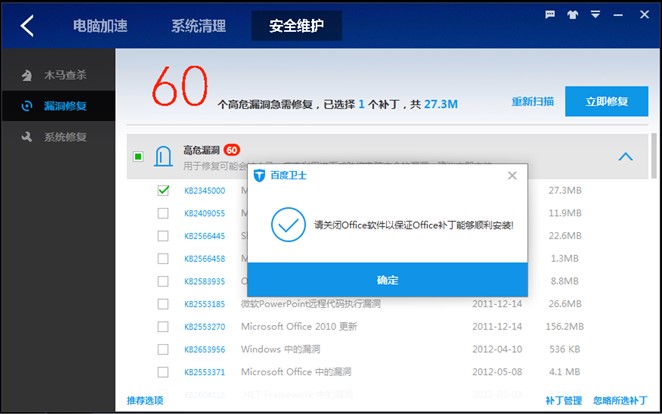This screenshot has height=414, width=662.
Task: Open the feedback message icon
Action: (x=550, y=15)
